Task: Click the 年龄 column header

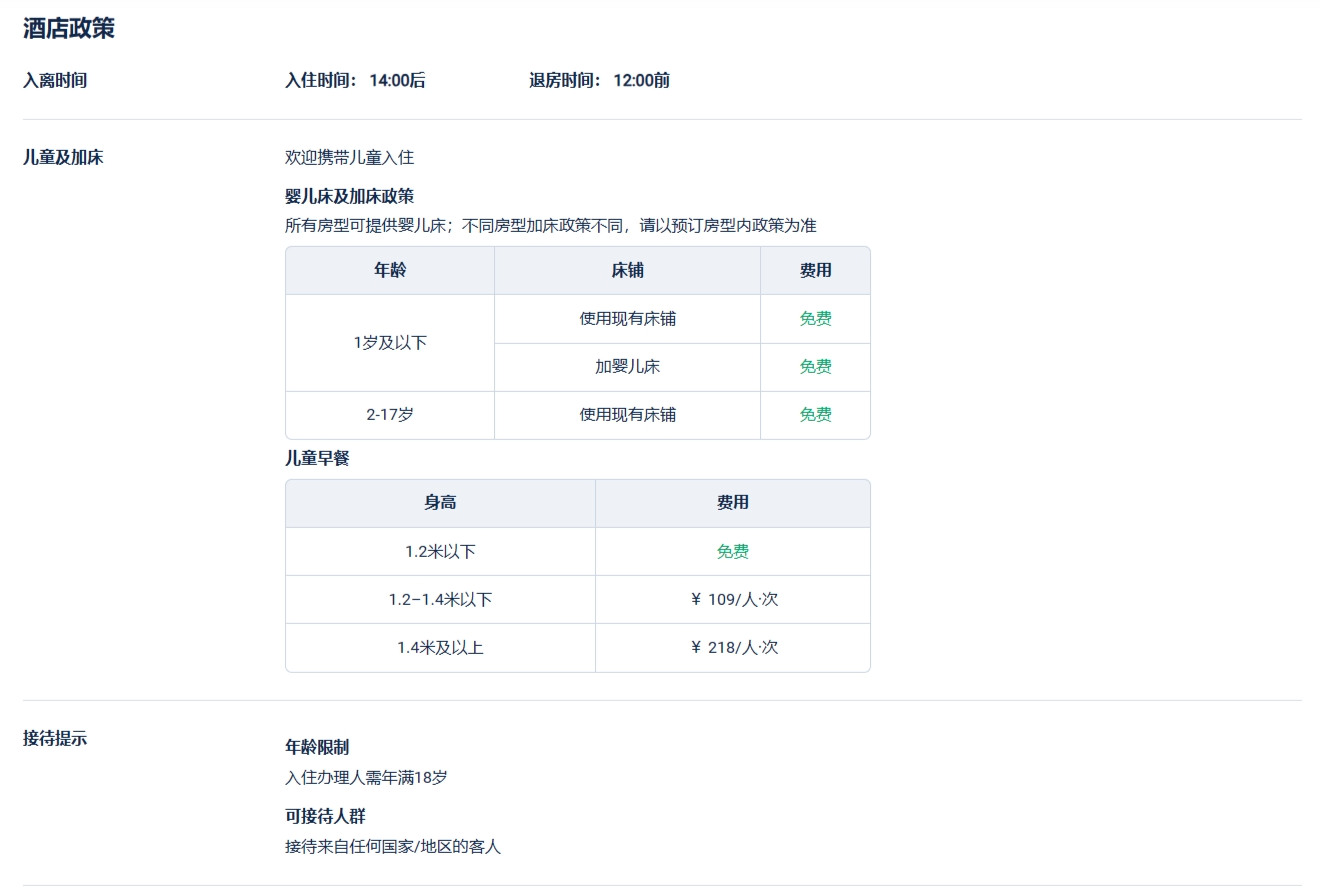Action: (x=390, y=271)
